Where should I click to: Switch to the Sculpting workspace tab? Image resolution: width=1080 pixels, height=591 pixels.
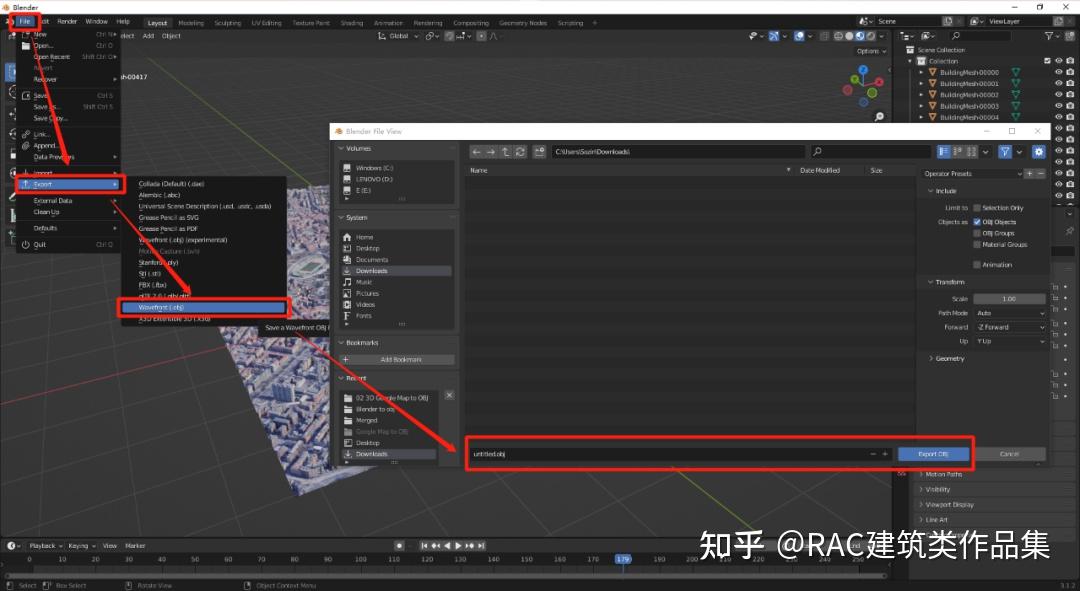tap(227, 23)
